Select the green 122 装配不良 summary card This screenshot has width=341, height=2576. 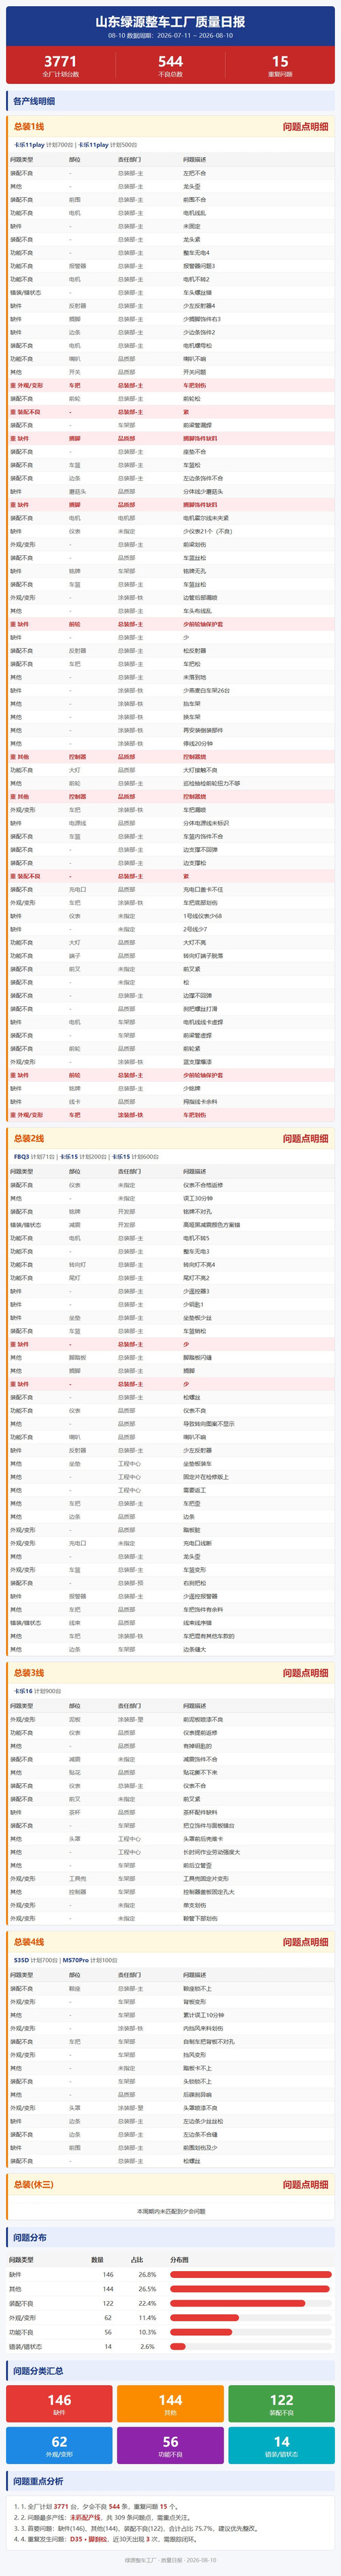tap(281, 2404)
